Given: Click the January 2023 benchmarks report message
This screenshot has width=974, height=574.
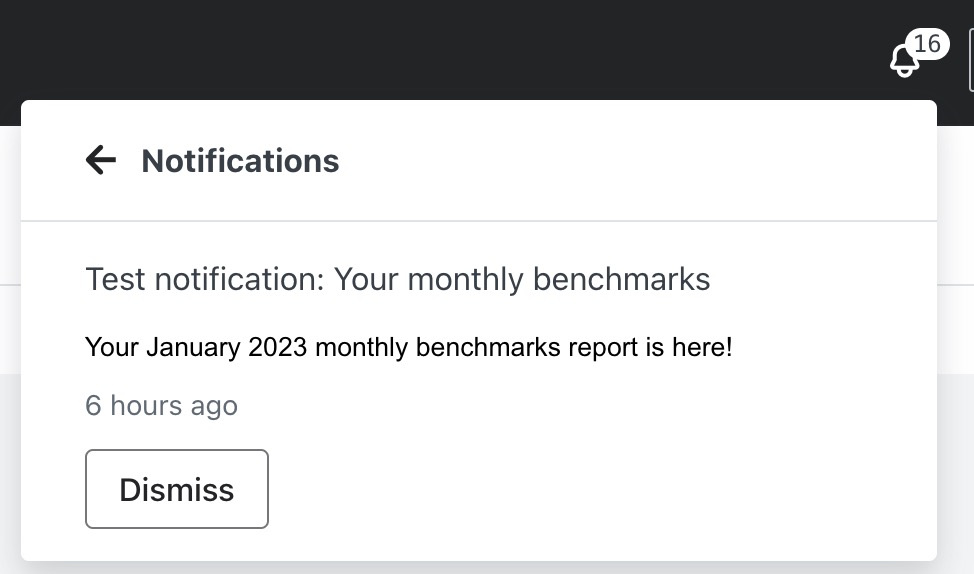Looking at the screenshot, I should tap(408, 348).
